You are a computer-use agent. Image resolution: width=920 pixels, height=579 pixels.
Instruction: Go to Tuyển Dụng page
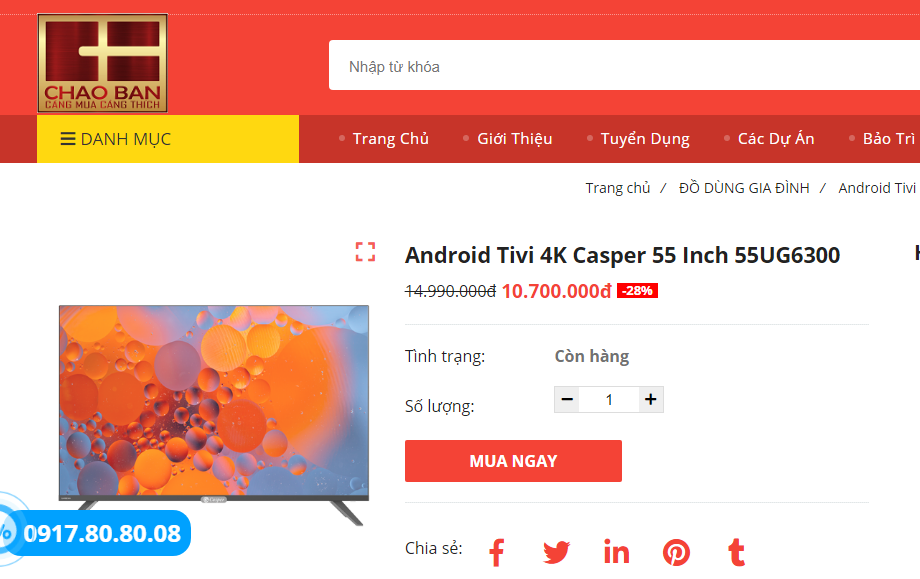click(x=645, y=139)
